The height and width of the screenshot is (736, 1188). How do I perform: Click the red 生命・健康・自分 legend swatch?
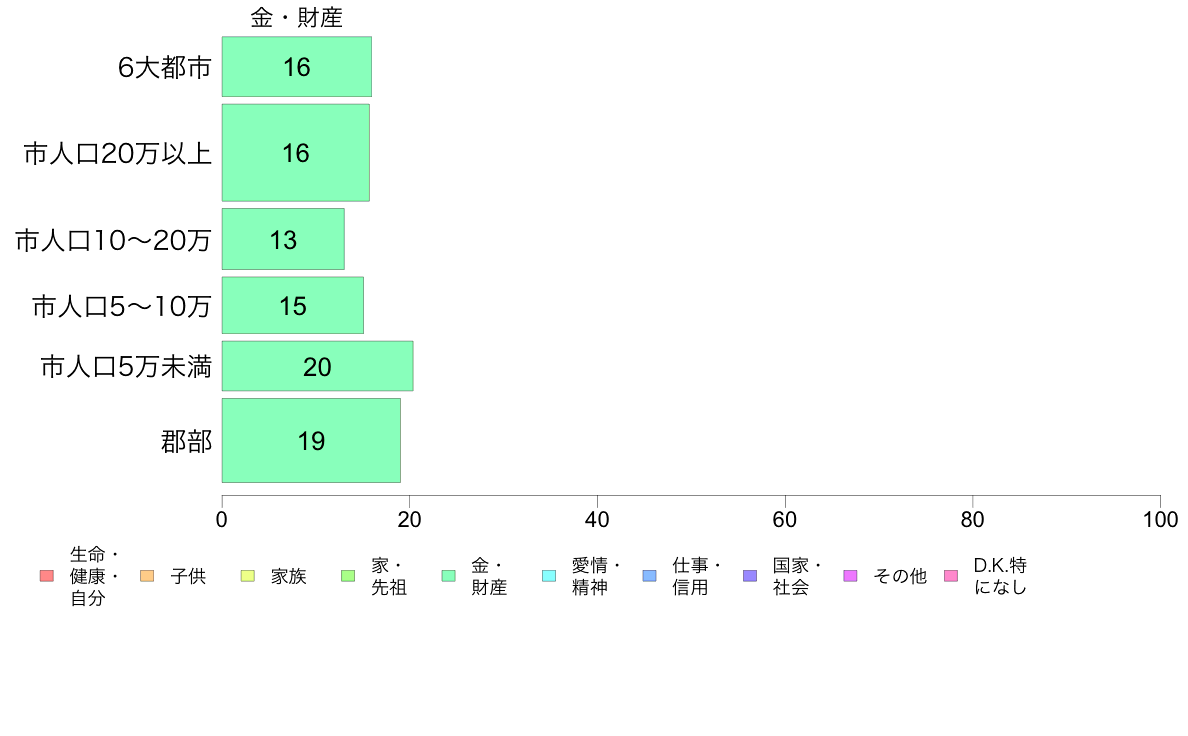tap(47, 576)
